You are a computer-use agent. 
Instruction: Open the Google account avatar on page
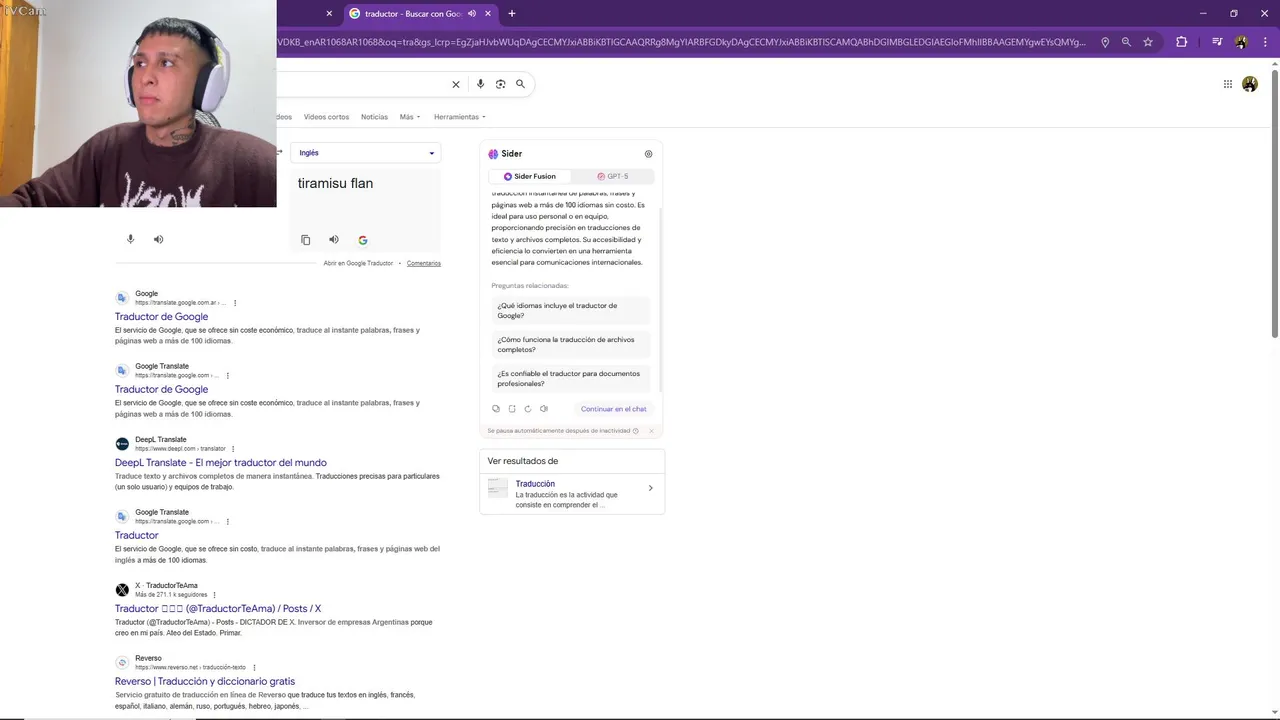coord(1250,84)
